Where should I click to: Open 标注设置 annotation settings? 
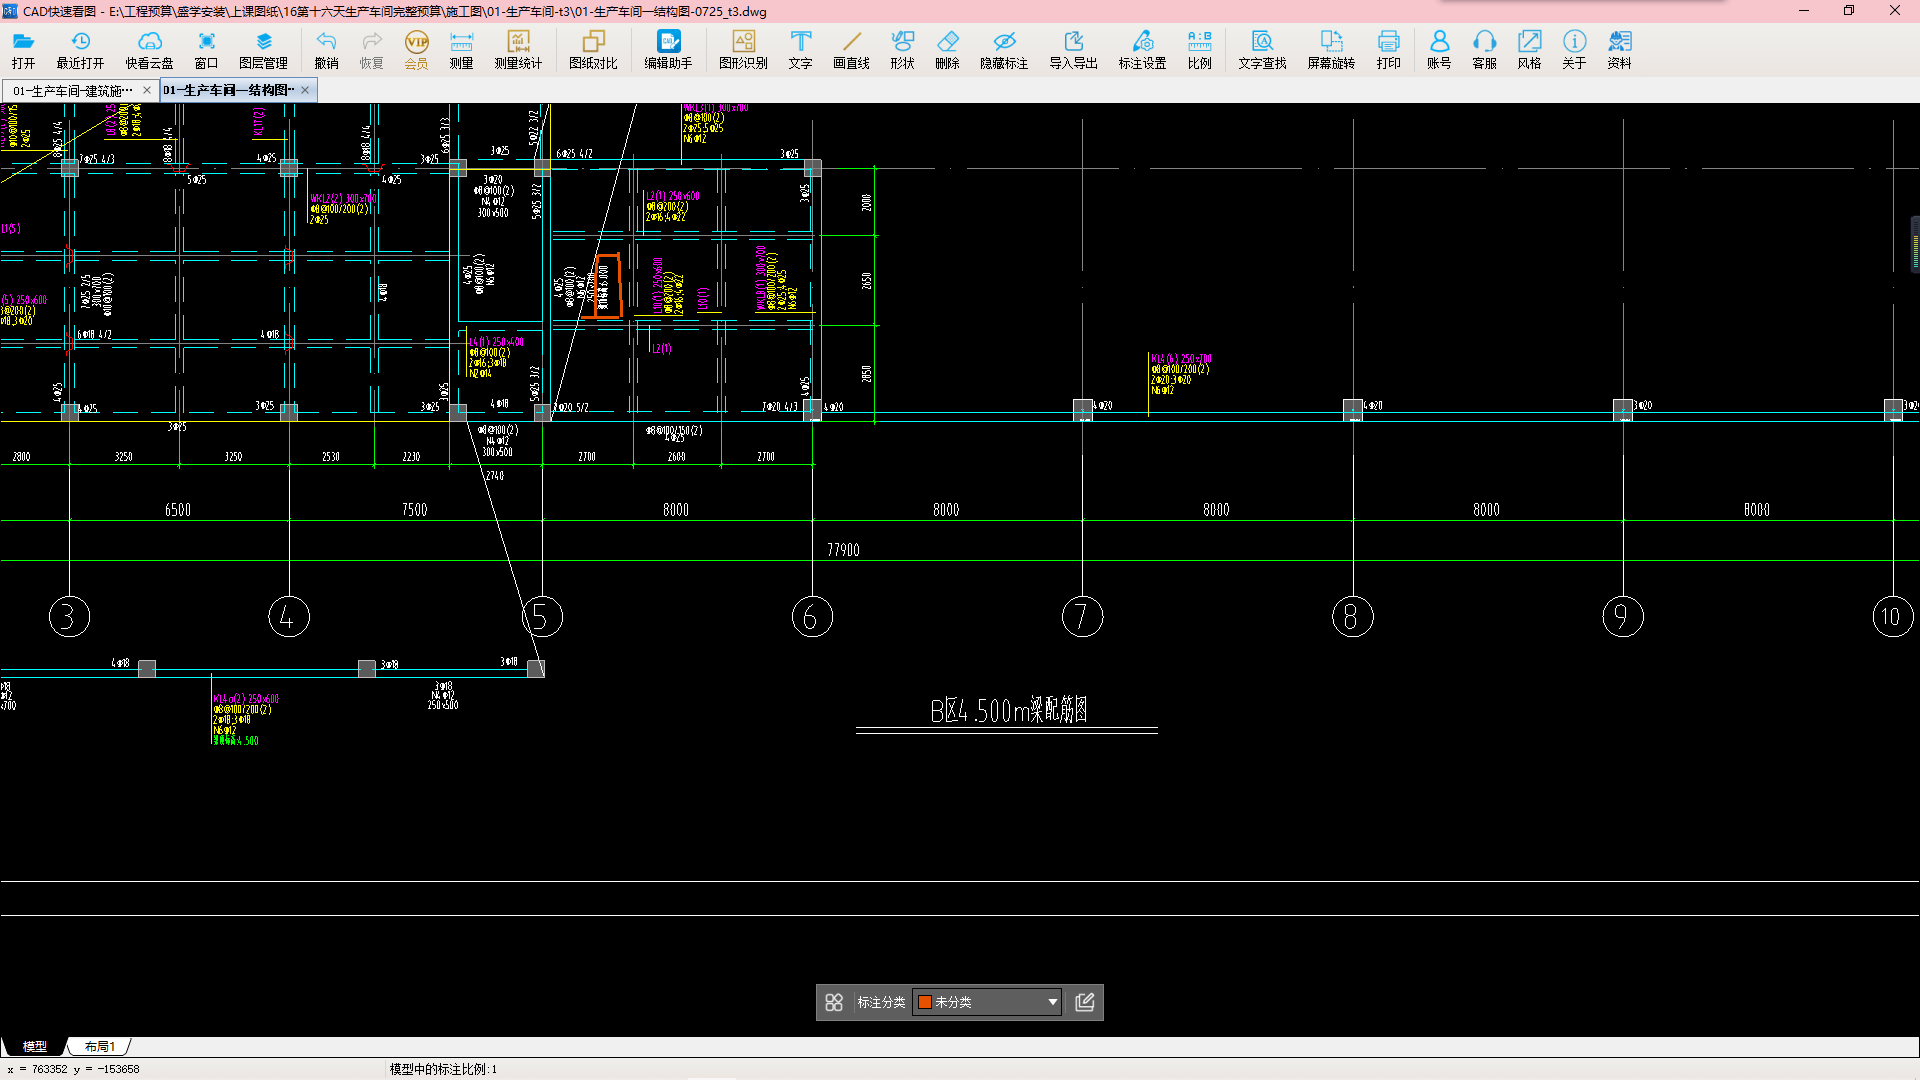coord(1142,49)
